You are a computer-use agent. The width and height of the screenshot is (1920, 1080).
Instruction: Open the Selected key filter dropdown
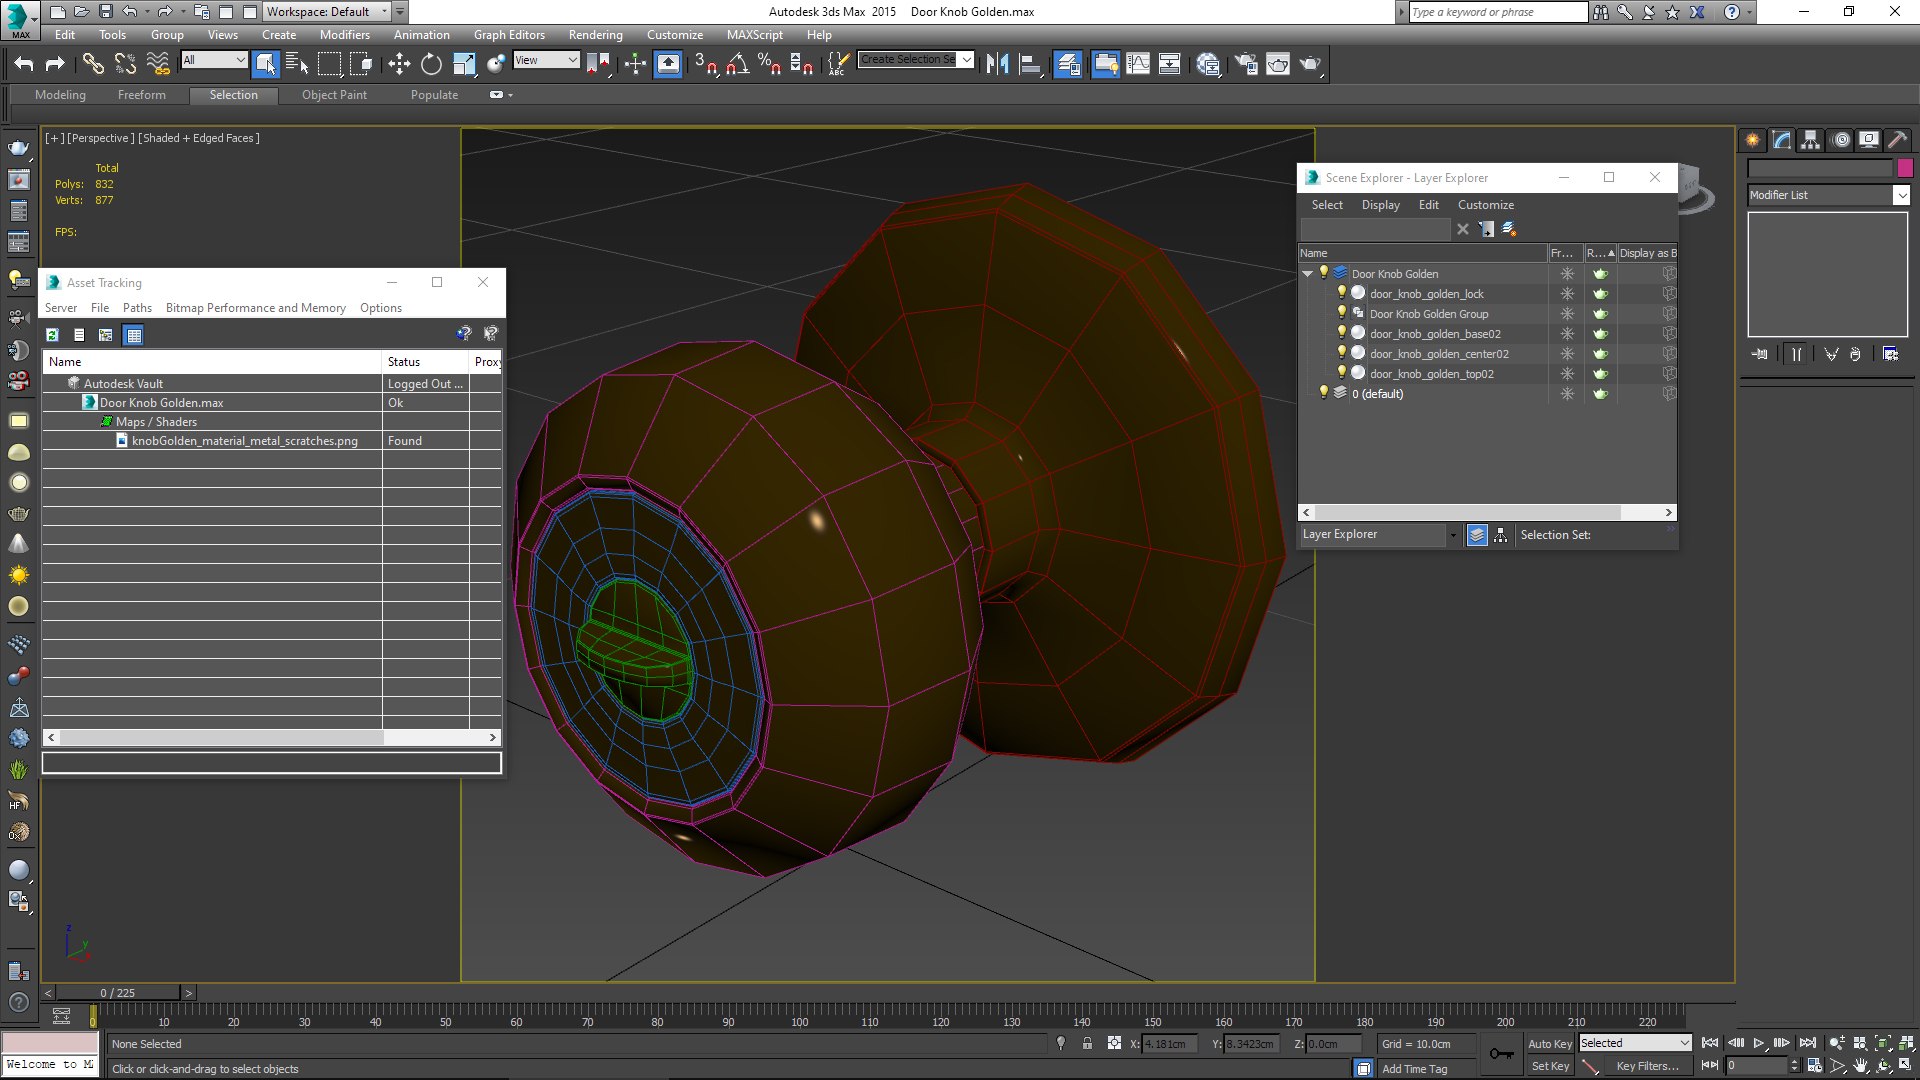1635,1043
